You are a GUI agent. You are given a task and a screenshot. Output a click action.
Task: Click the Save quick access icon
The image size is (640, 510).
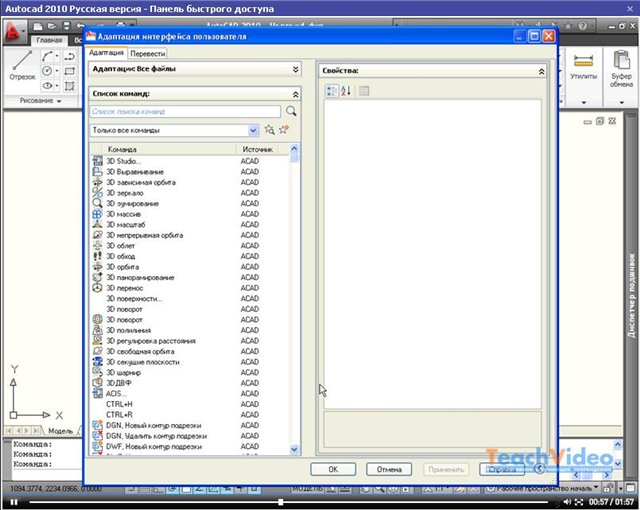point(66,27)
